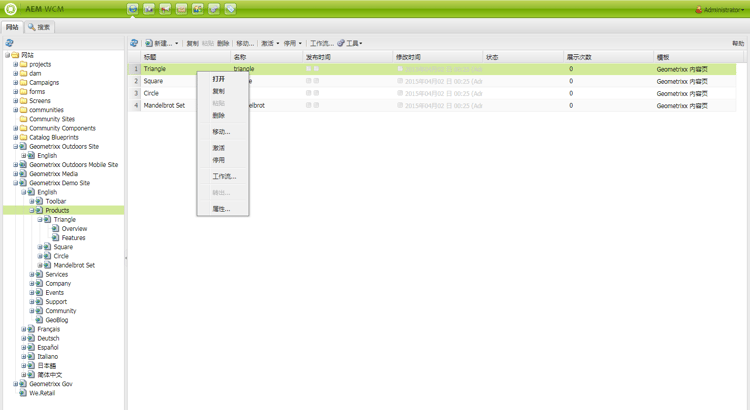
Task: Select Geometrixx Gov in the tree
Action: point(51,384)
